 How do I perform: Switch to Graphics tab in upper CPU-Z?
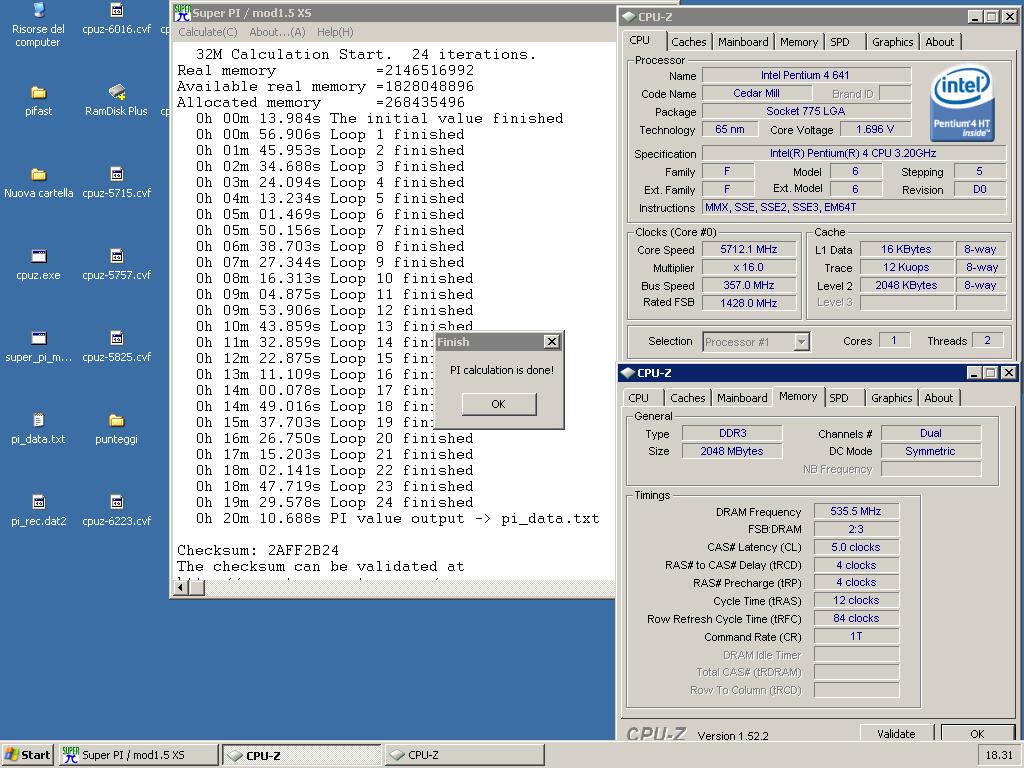893,42
